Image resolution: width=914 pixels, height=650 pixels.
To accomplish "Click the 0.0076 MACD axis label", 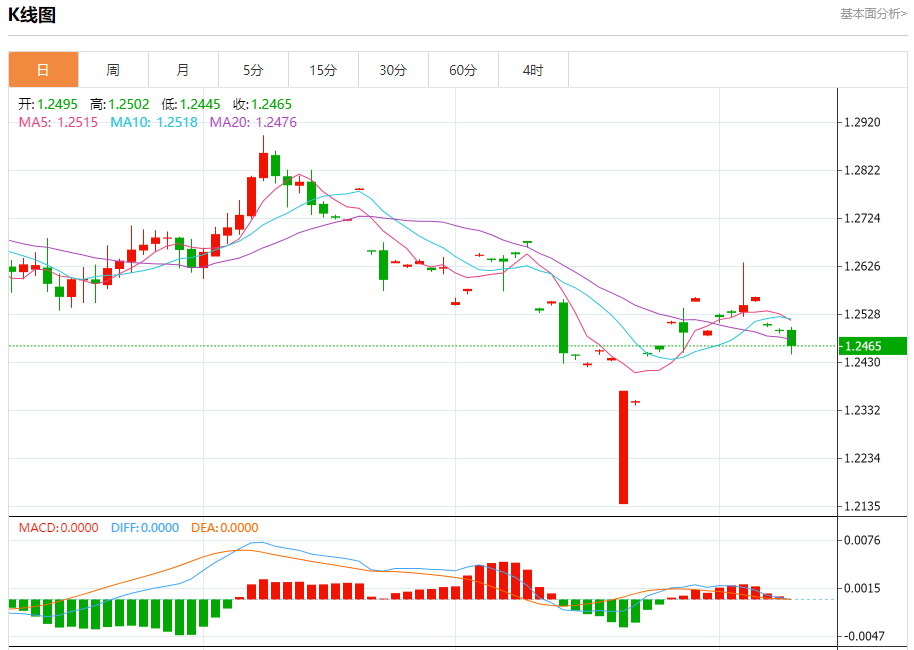I will [862, 540].
